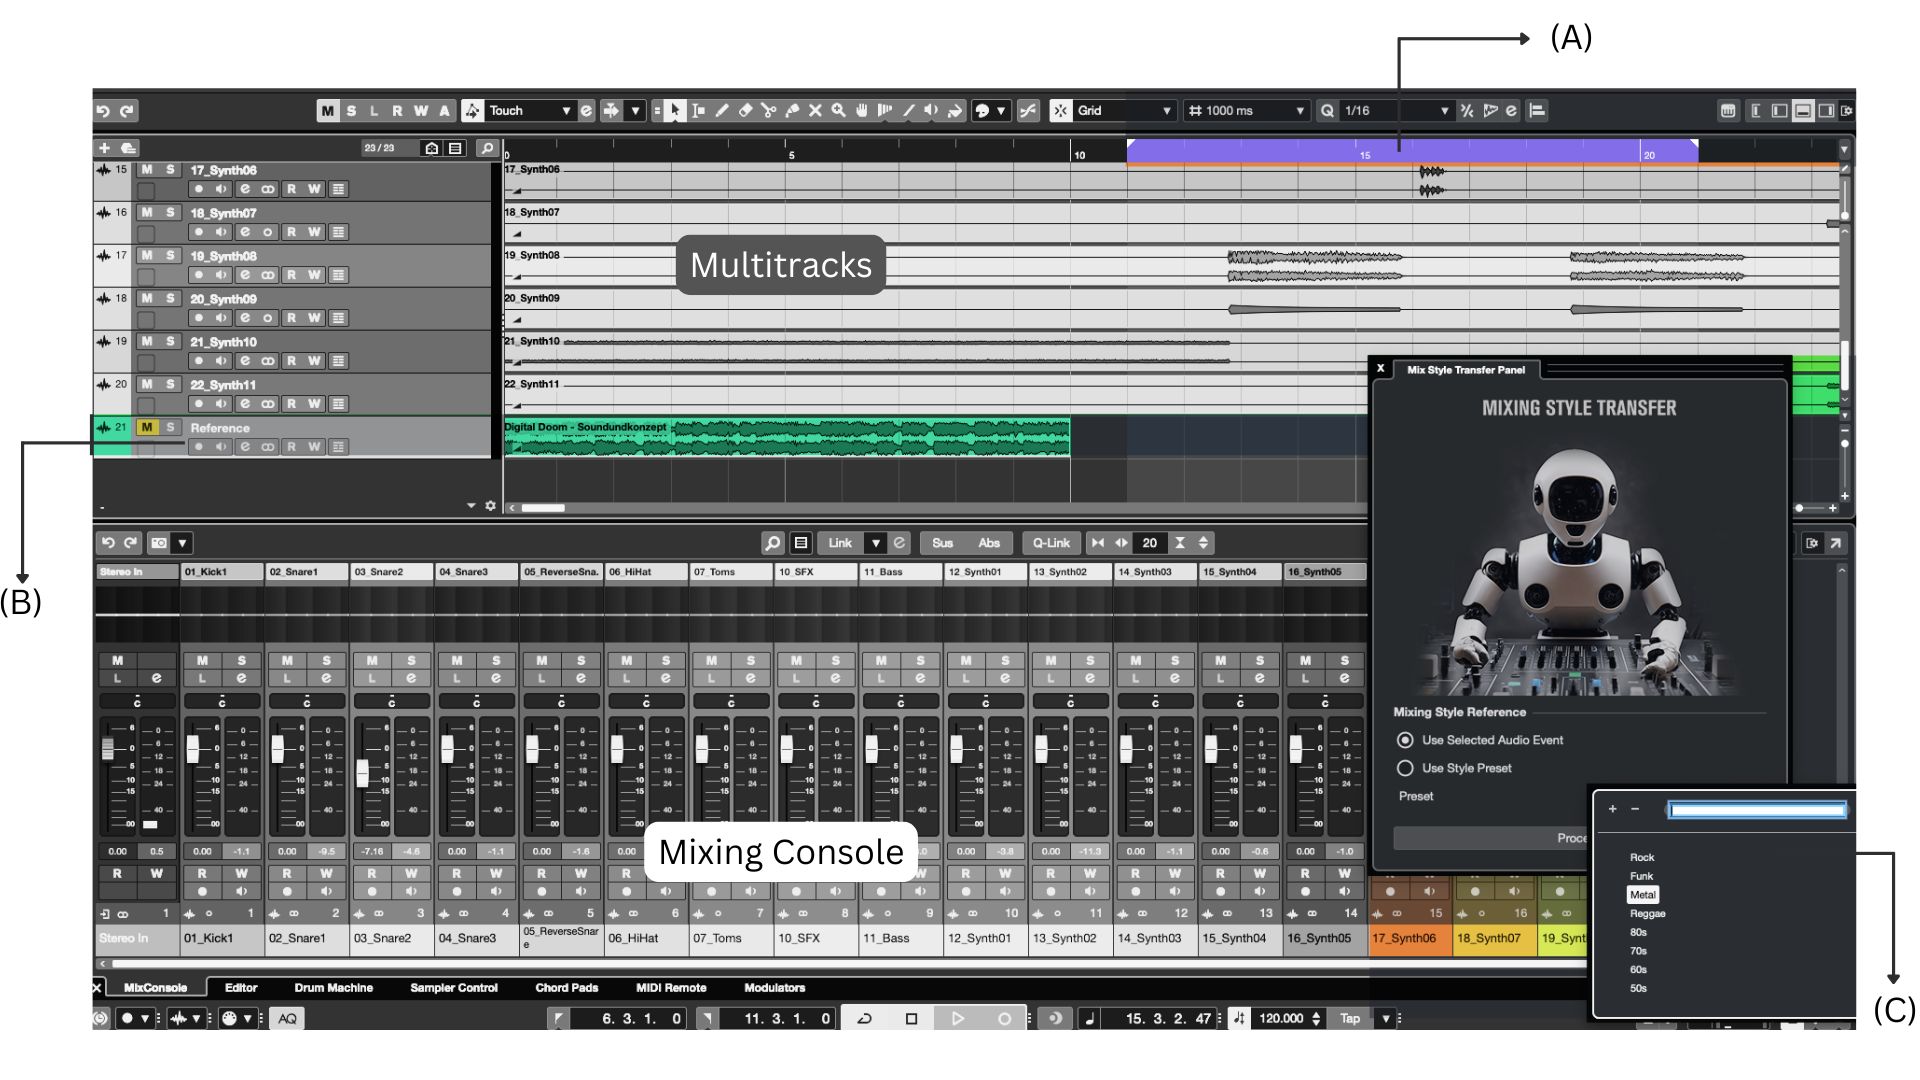Open the Sampler Control tab

click(x=454, y=988)
